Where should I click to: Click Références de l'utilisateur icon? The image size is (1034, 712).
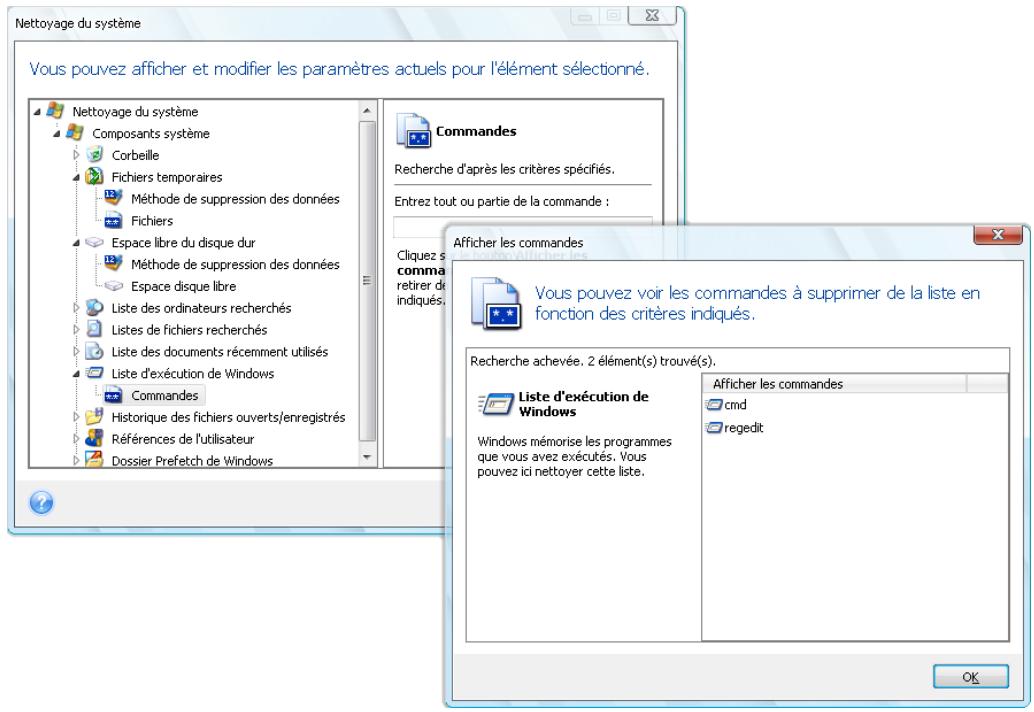click(x=94, y=438)
